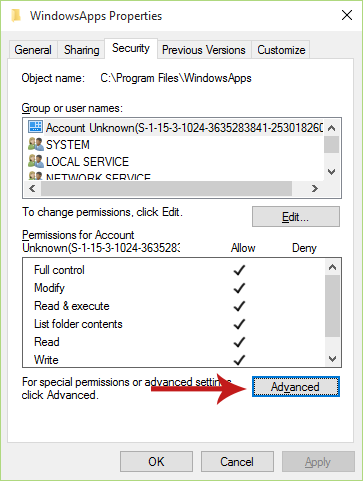This screenshot has width=363, height=481.
Task: Click the List folder contents permission row
Action: (x=173, y=324)
